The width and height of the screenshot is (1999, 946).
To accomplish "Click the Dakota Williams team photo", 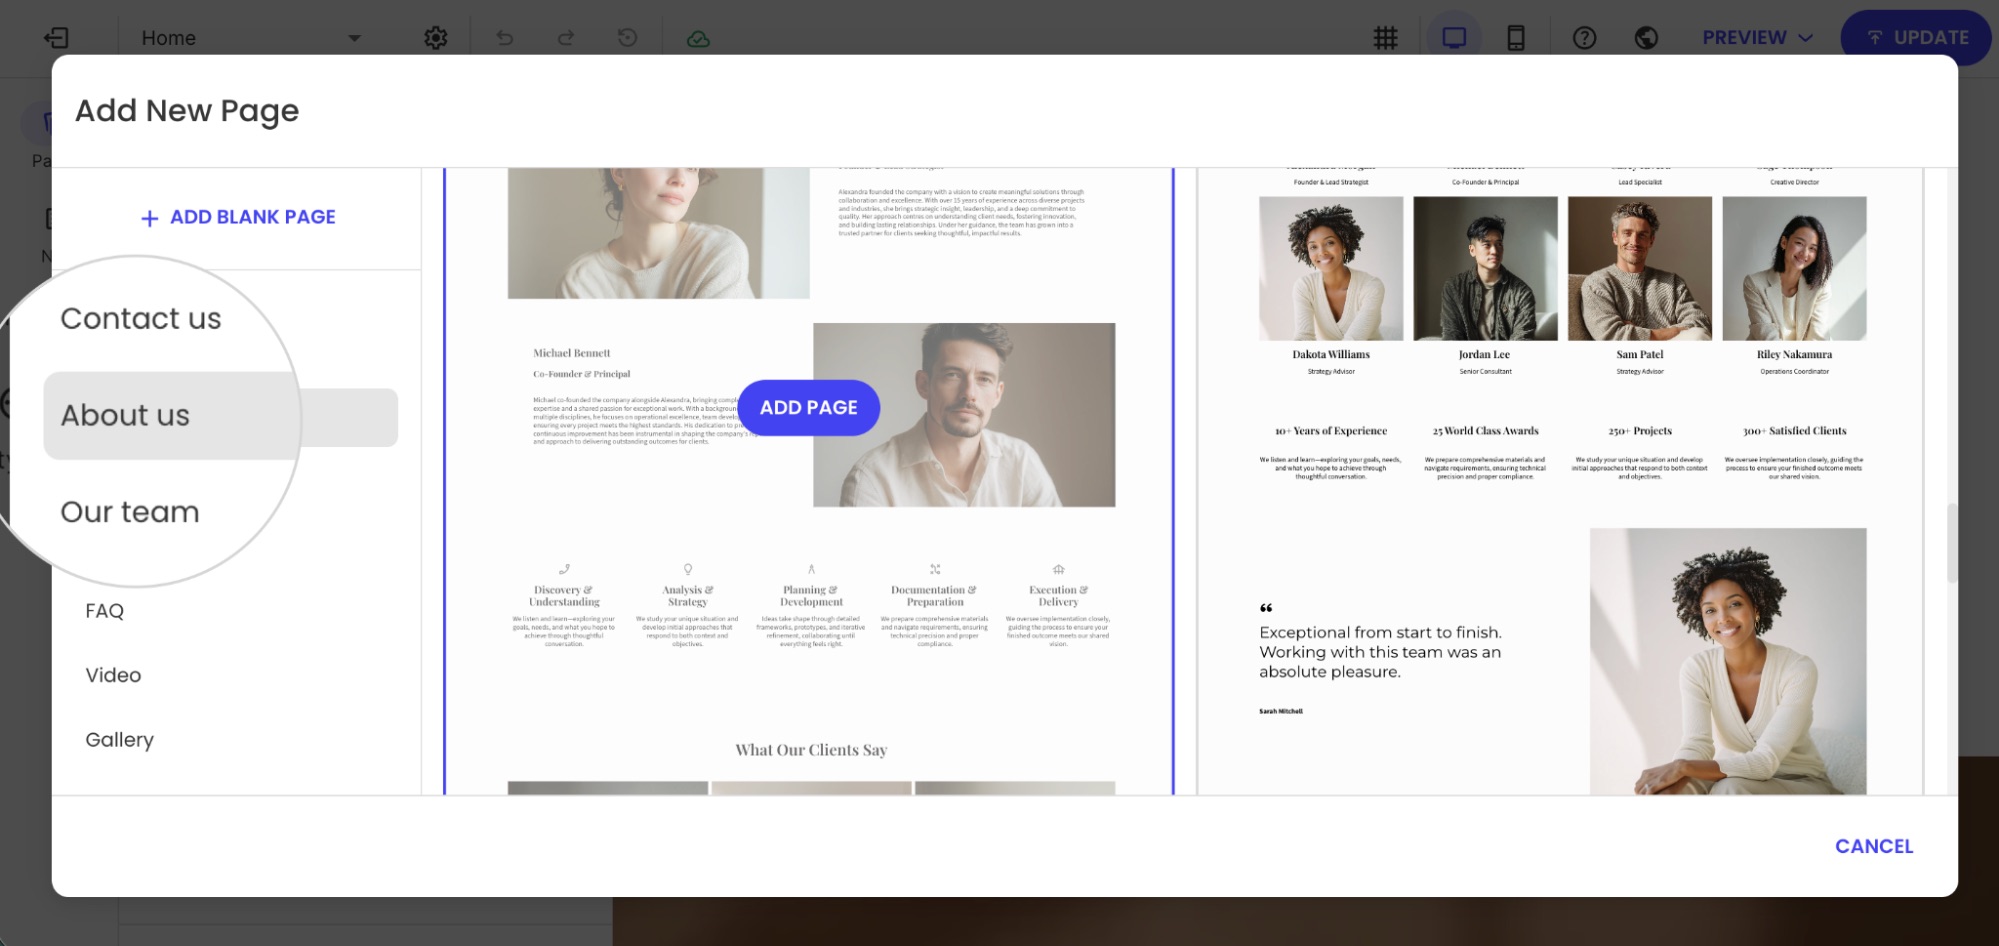I will (1331, 268).
